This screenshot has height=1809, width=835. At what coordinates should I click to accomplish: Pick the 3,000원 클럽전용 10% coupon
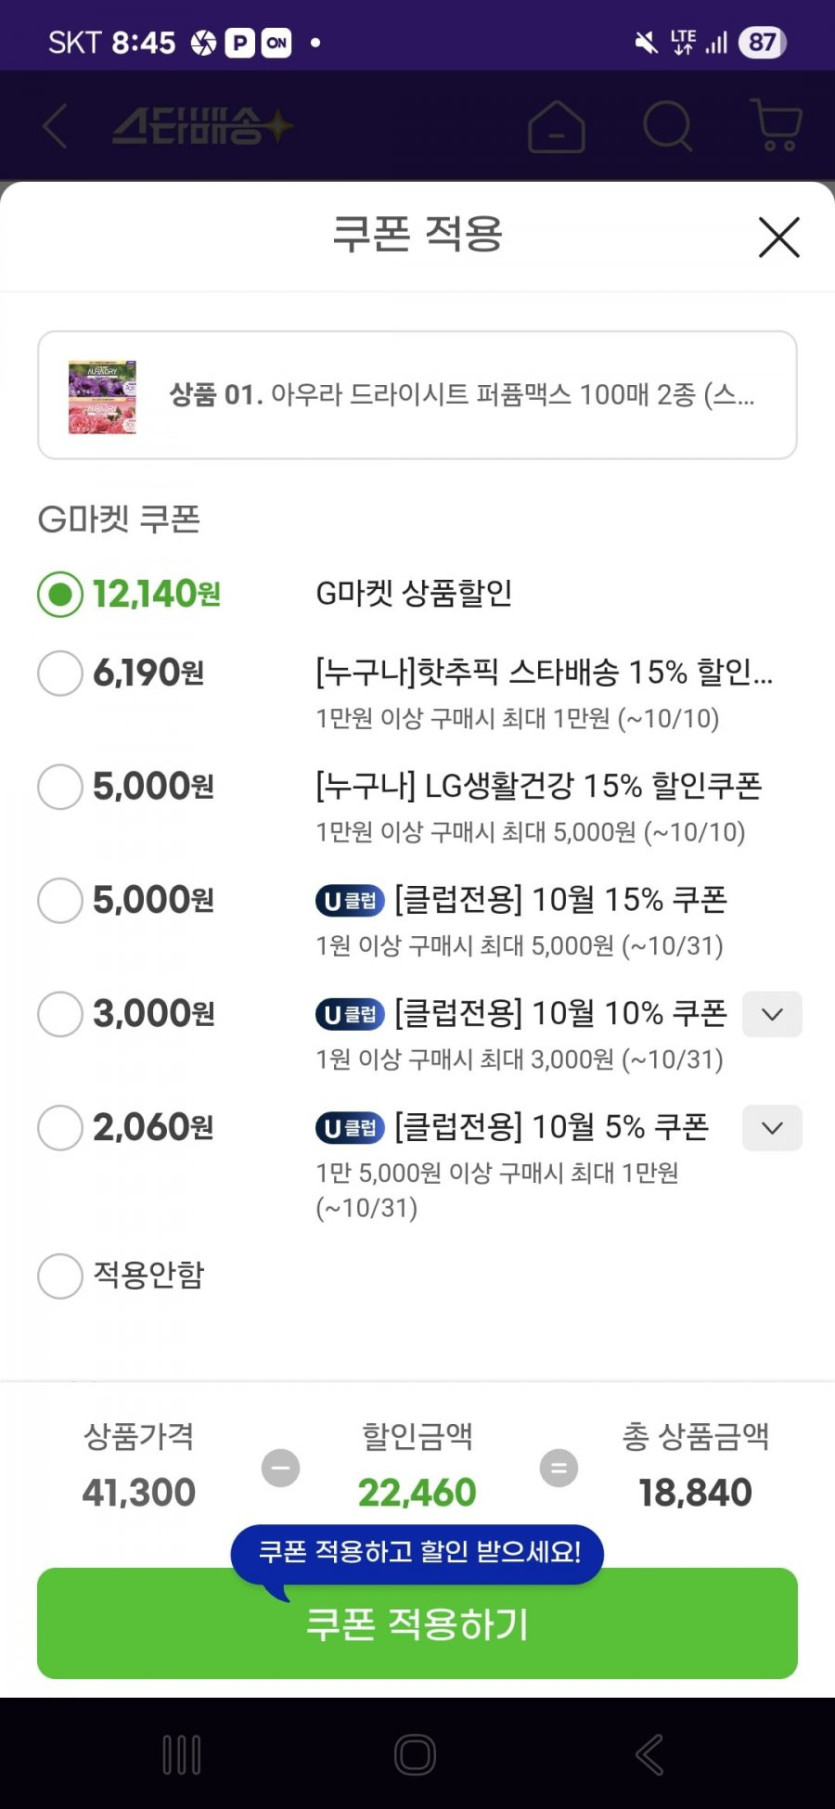tap(60, 1014)
